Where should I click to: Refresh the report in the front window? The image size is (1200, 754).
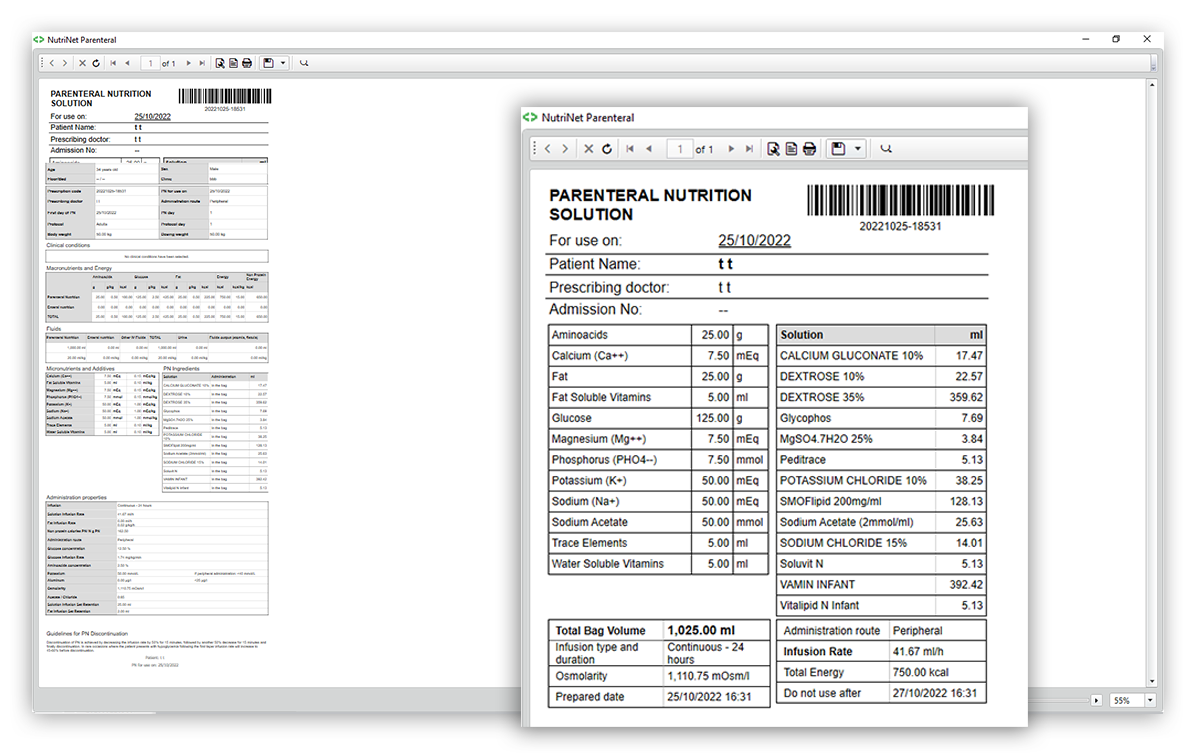pos(606,149)
